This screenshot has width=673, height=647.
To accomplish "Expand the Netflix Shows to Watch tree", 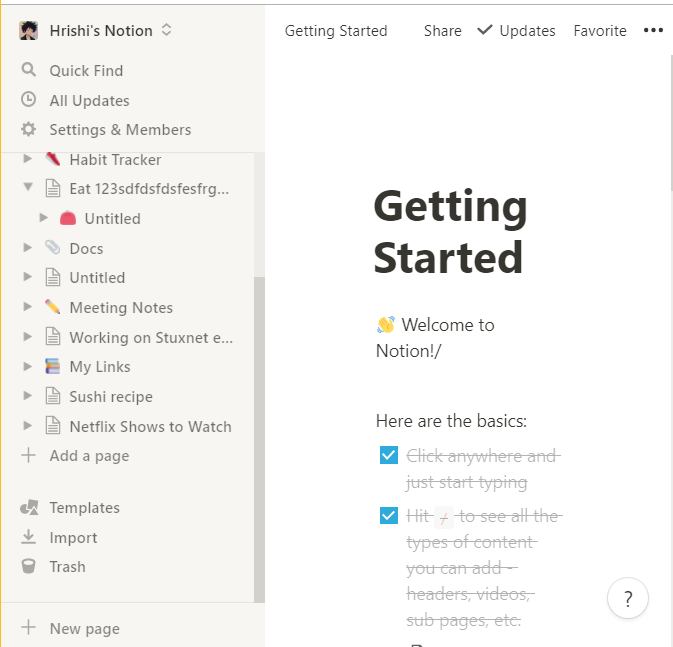I will click(27, 425).
